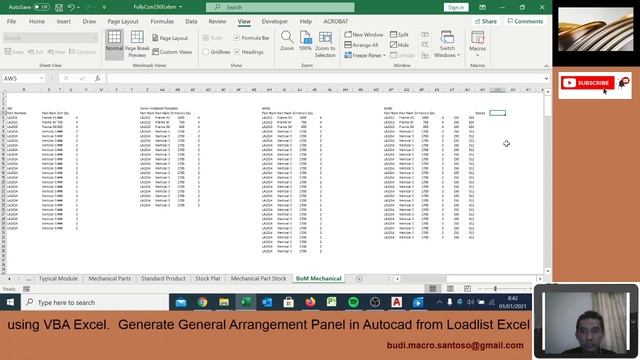Click the macro recording status bar icon

27,289
